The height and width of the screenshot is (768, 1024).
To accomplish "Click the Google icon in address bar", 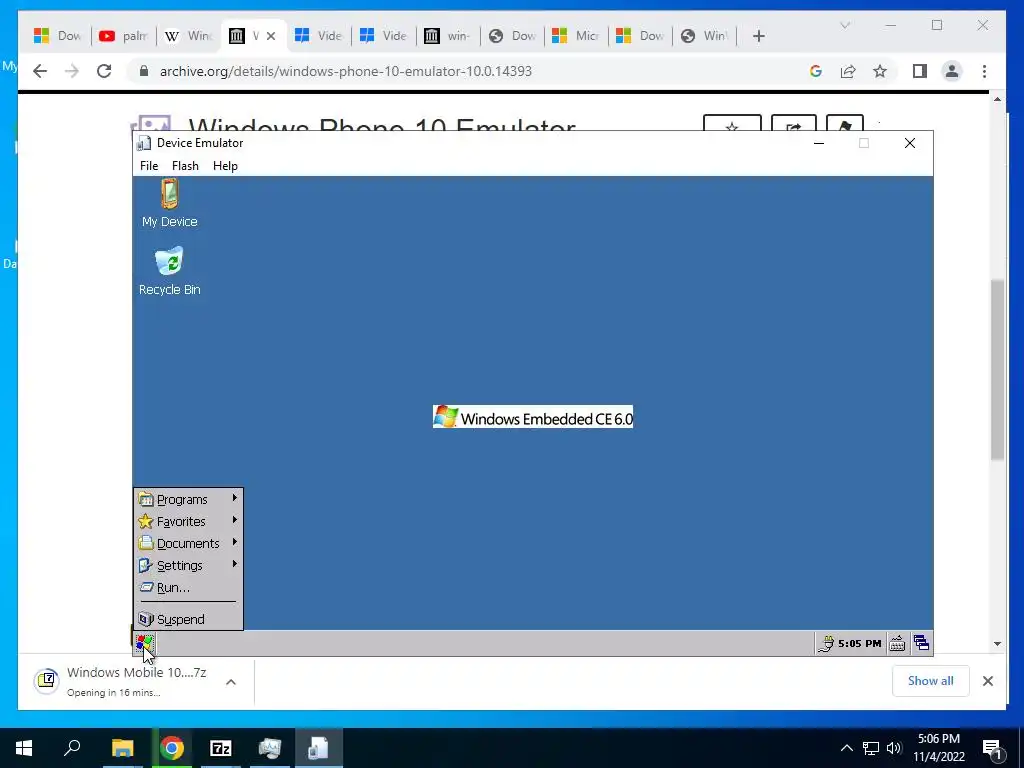I will click(x=816, y=71).
